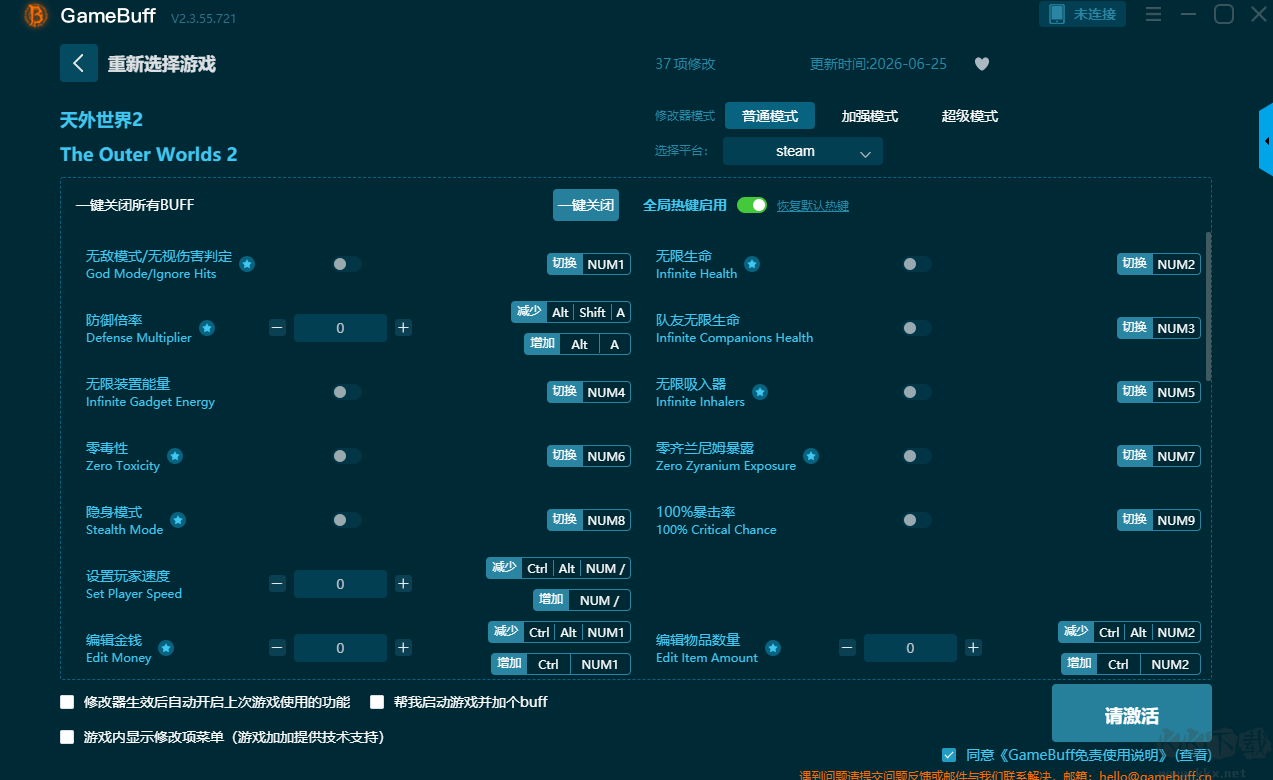Click the phone connection status icon
This screenshot has height=780, width=1273.
click(x=1056, y=14)
